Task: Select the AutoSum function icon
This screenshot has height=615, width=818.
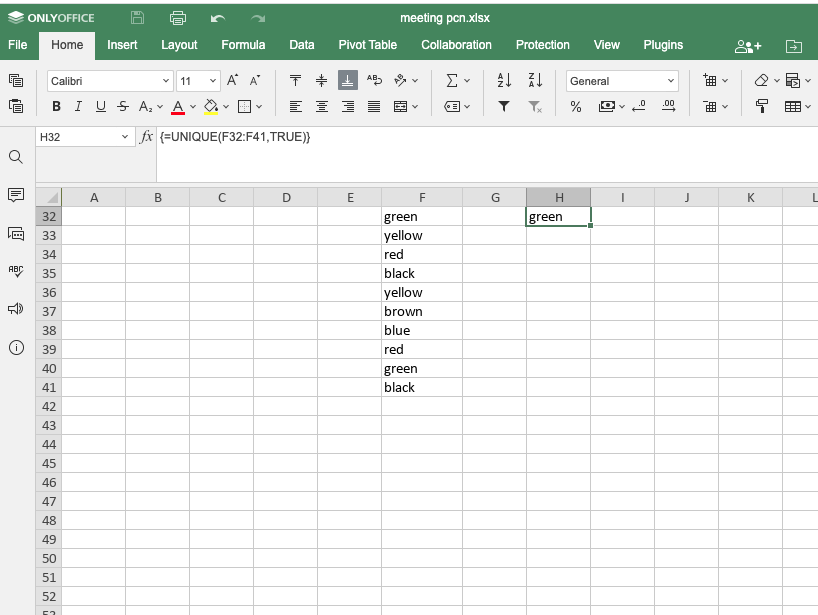Action: pos(451,80)
